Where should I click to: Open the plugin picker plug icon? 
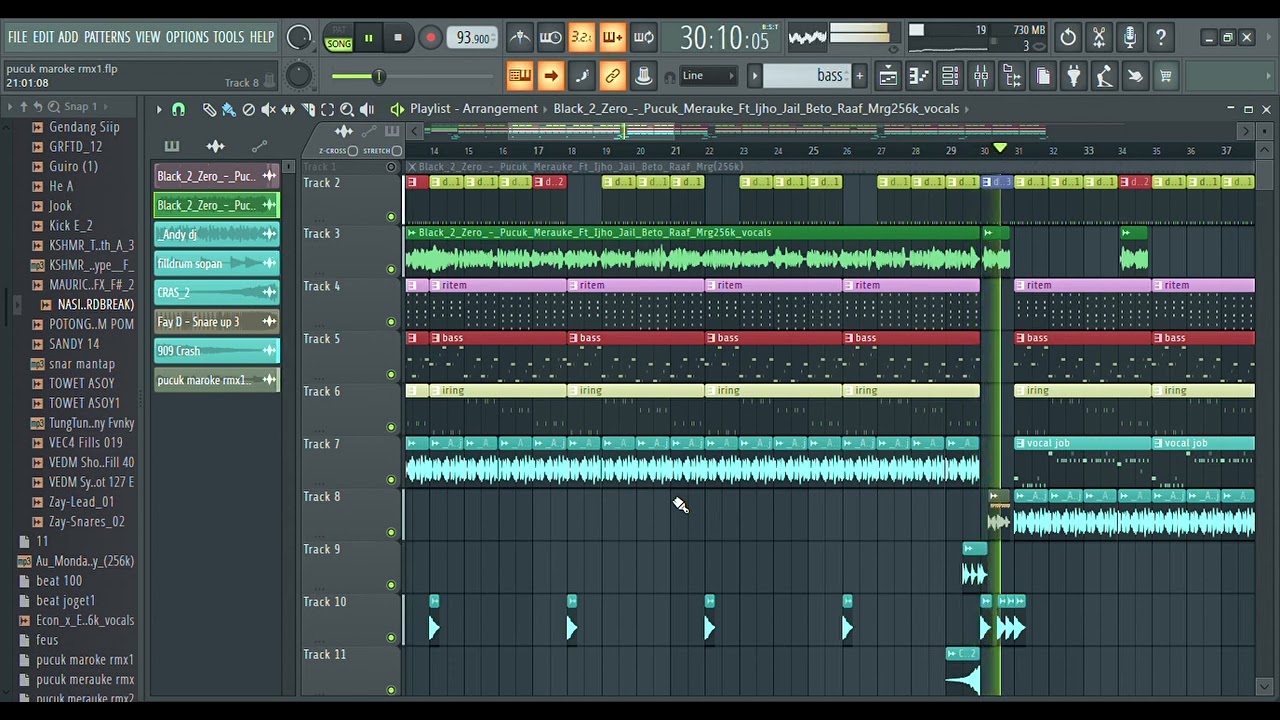(x=1073, y=76)
